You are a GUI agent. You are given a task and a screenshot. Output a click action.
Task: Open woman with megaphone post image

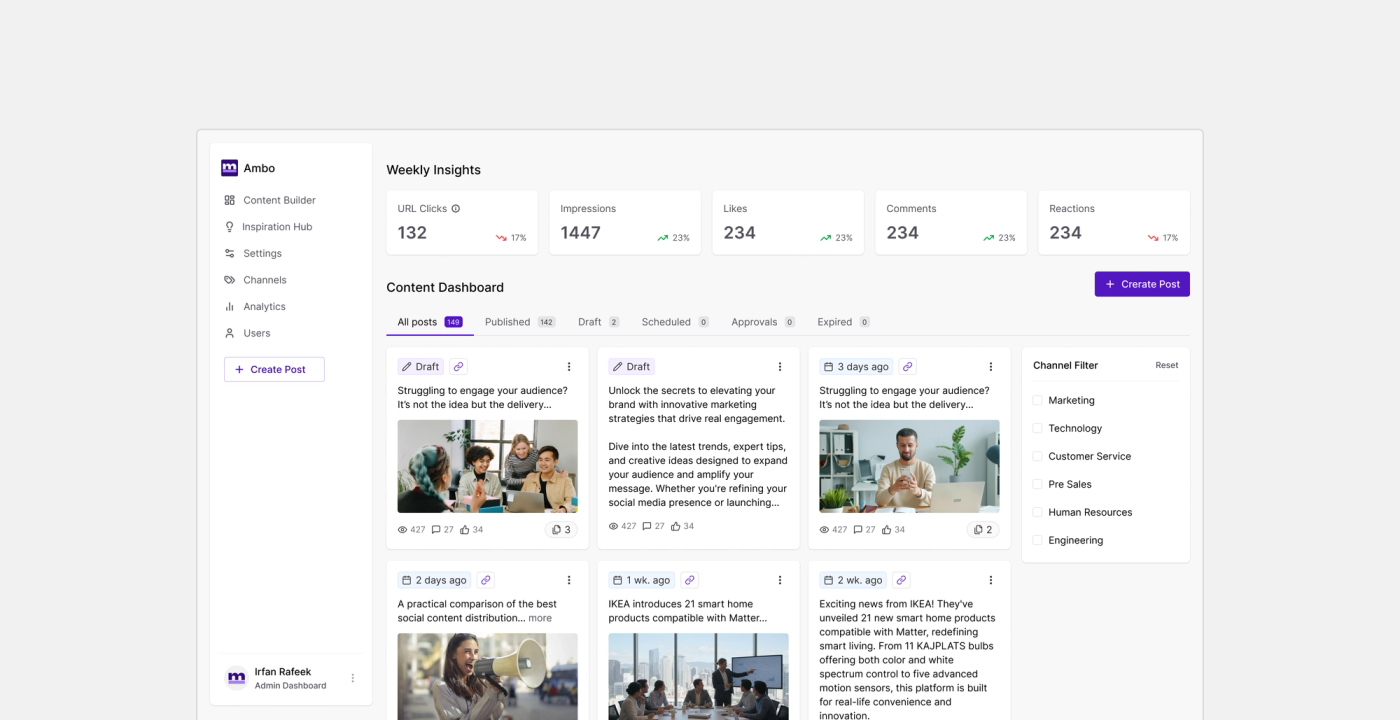tap(487, 676)
